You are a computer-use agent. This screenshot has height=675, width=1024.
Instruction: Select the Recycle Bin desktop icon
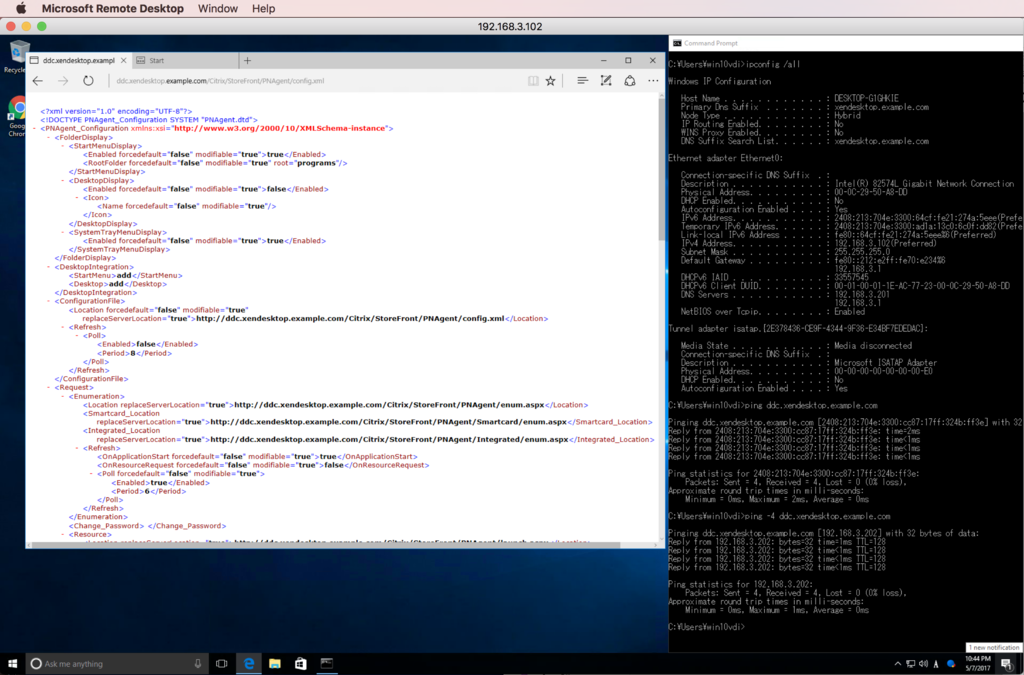pyautogui.click(x=17, y=56)
